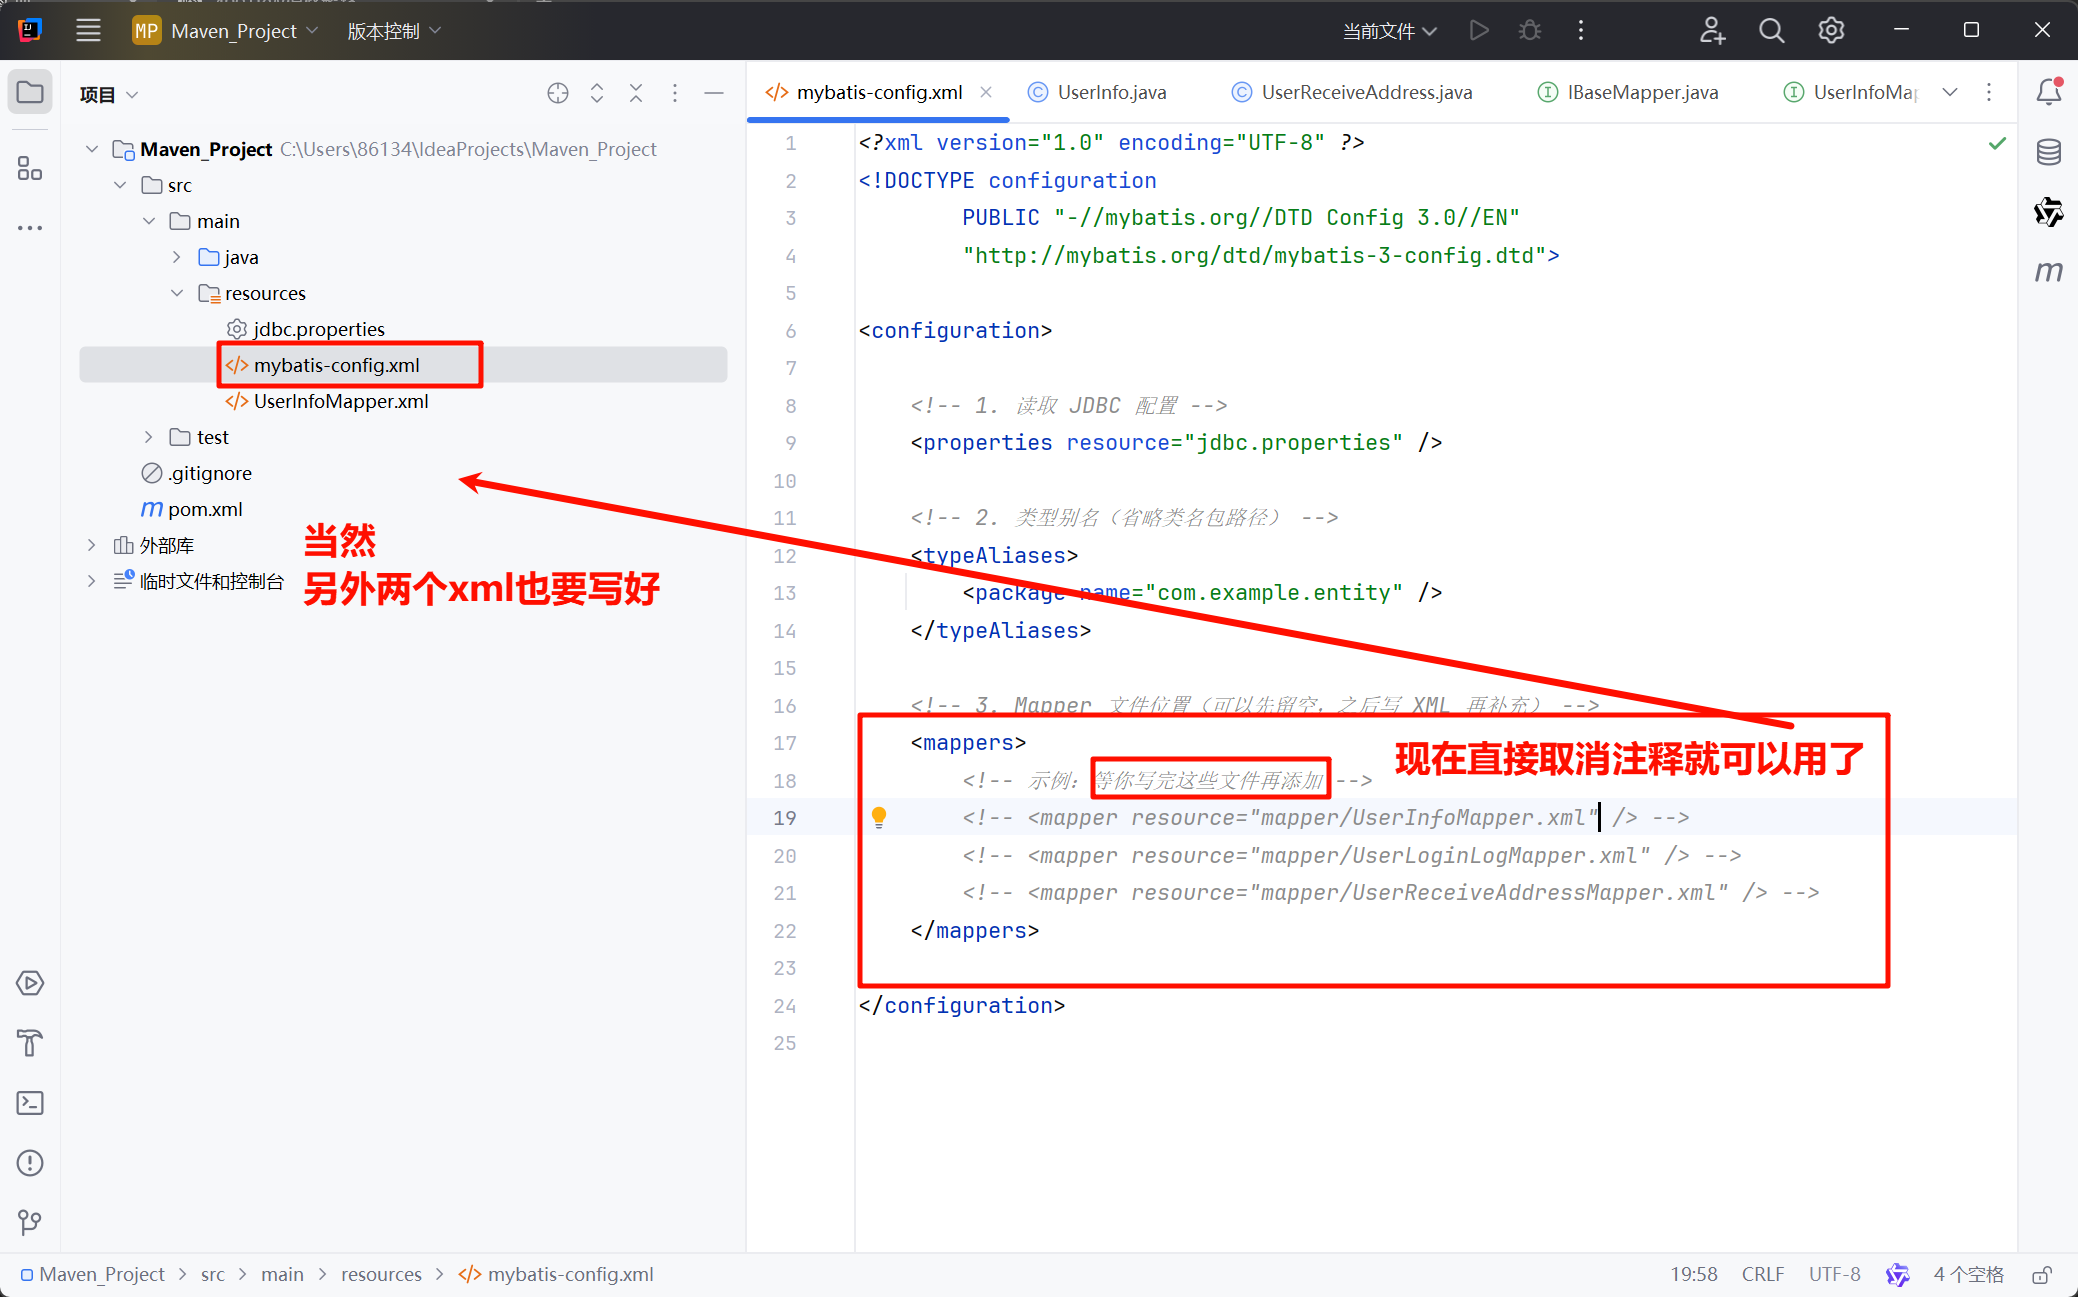
Task: Toggle the Project tool window folder button
Action: [x=30, y=93]
